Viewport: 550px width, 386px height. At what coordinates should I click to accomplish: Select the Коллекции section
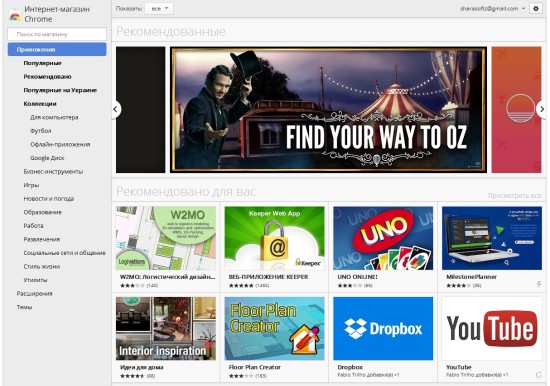tap(40, 104)
